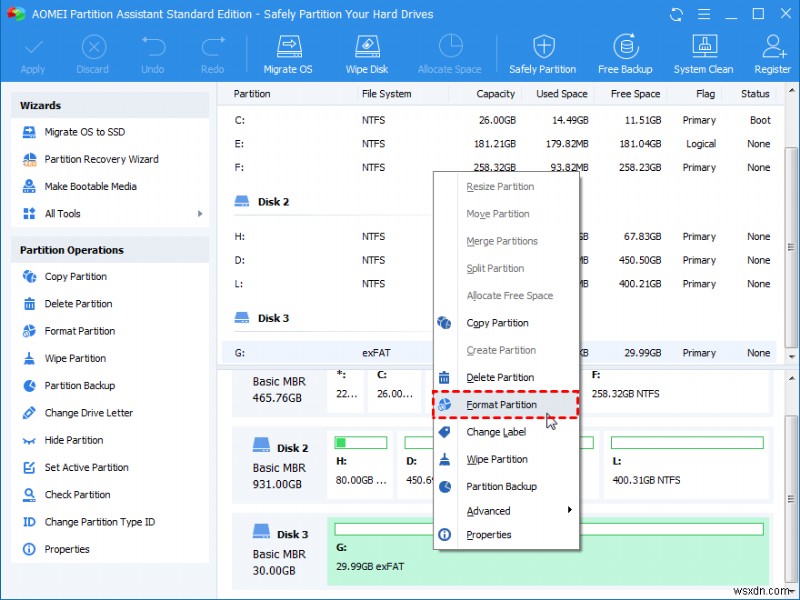Click the refresh icon in the title bar
The image size is (800, 600).
coord(676,14)
